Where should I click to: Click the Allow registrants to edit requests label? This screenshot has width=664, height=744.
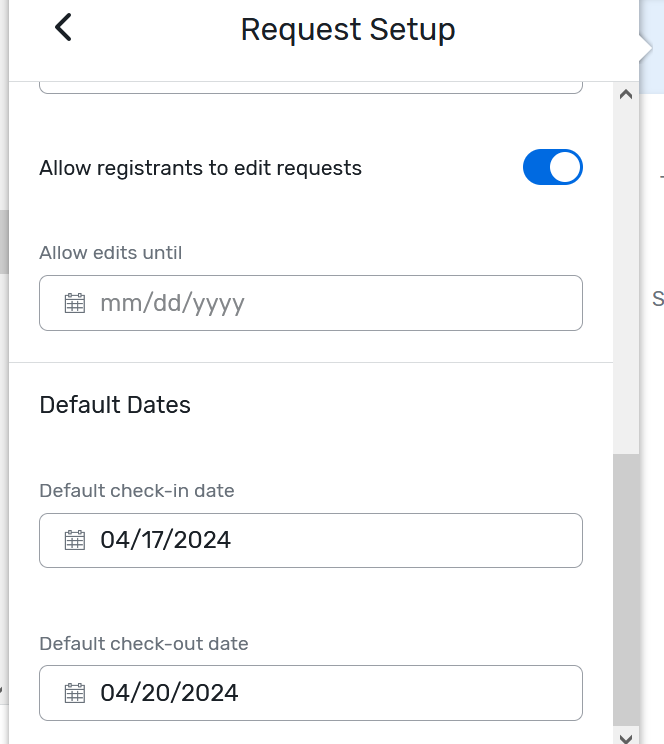(x=200, y=168)
